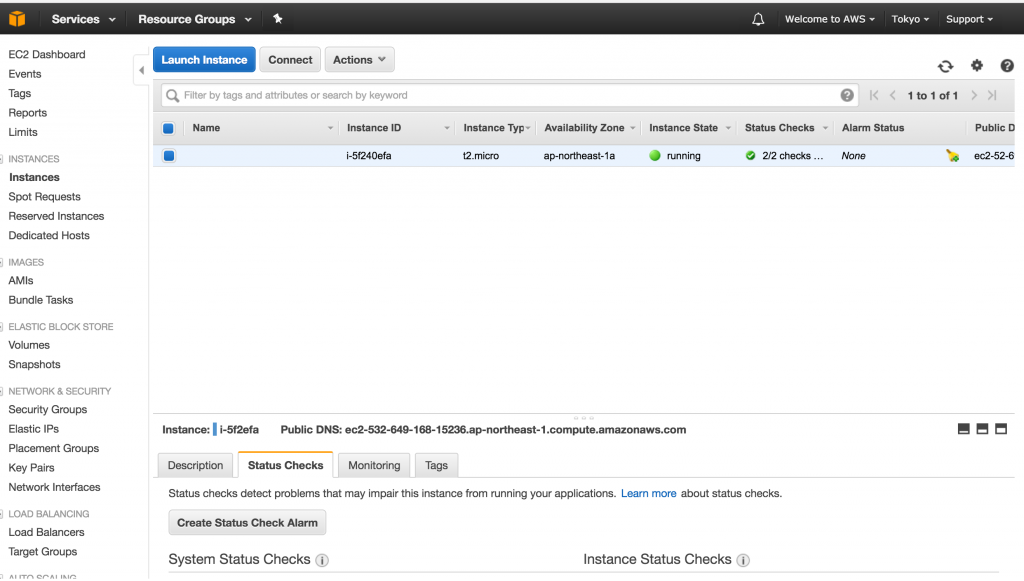
Task: Switch to the Description tab
Action: pos(195,465)
